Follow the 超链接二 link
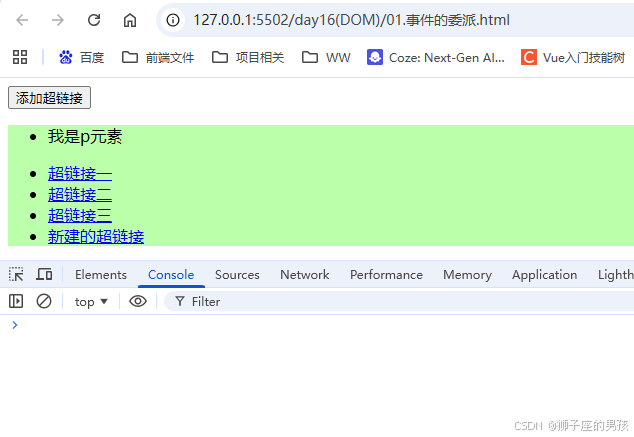 point(80,195)
